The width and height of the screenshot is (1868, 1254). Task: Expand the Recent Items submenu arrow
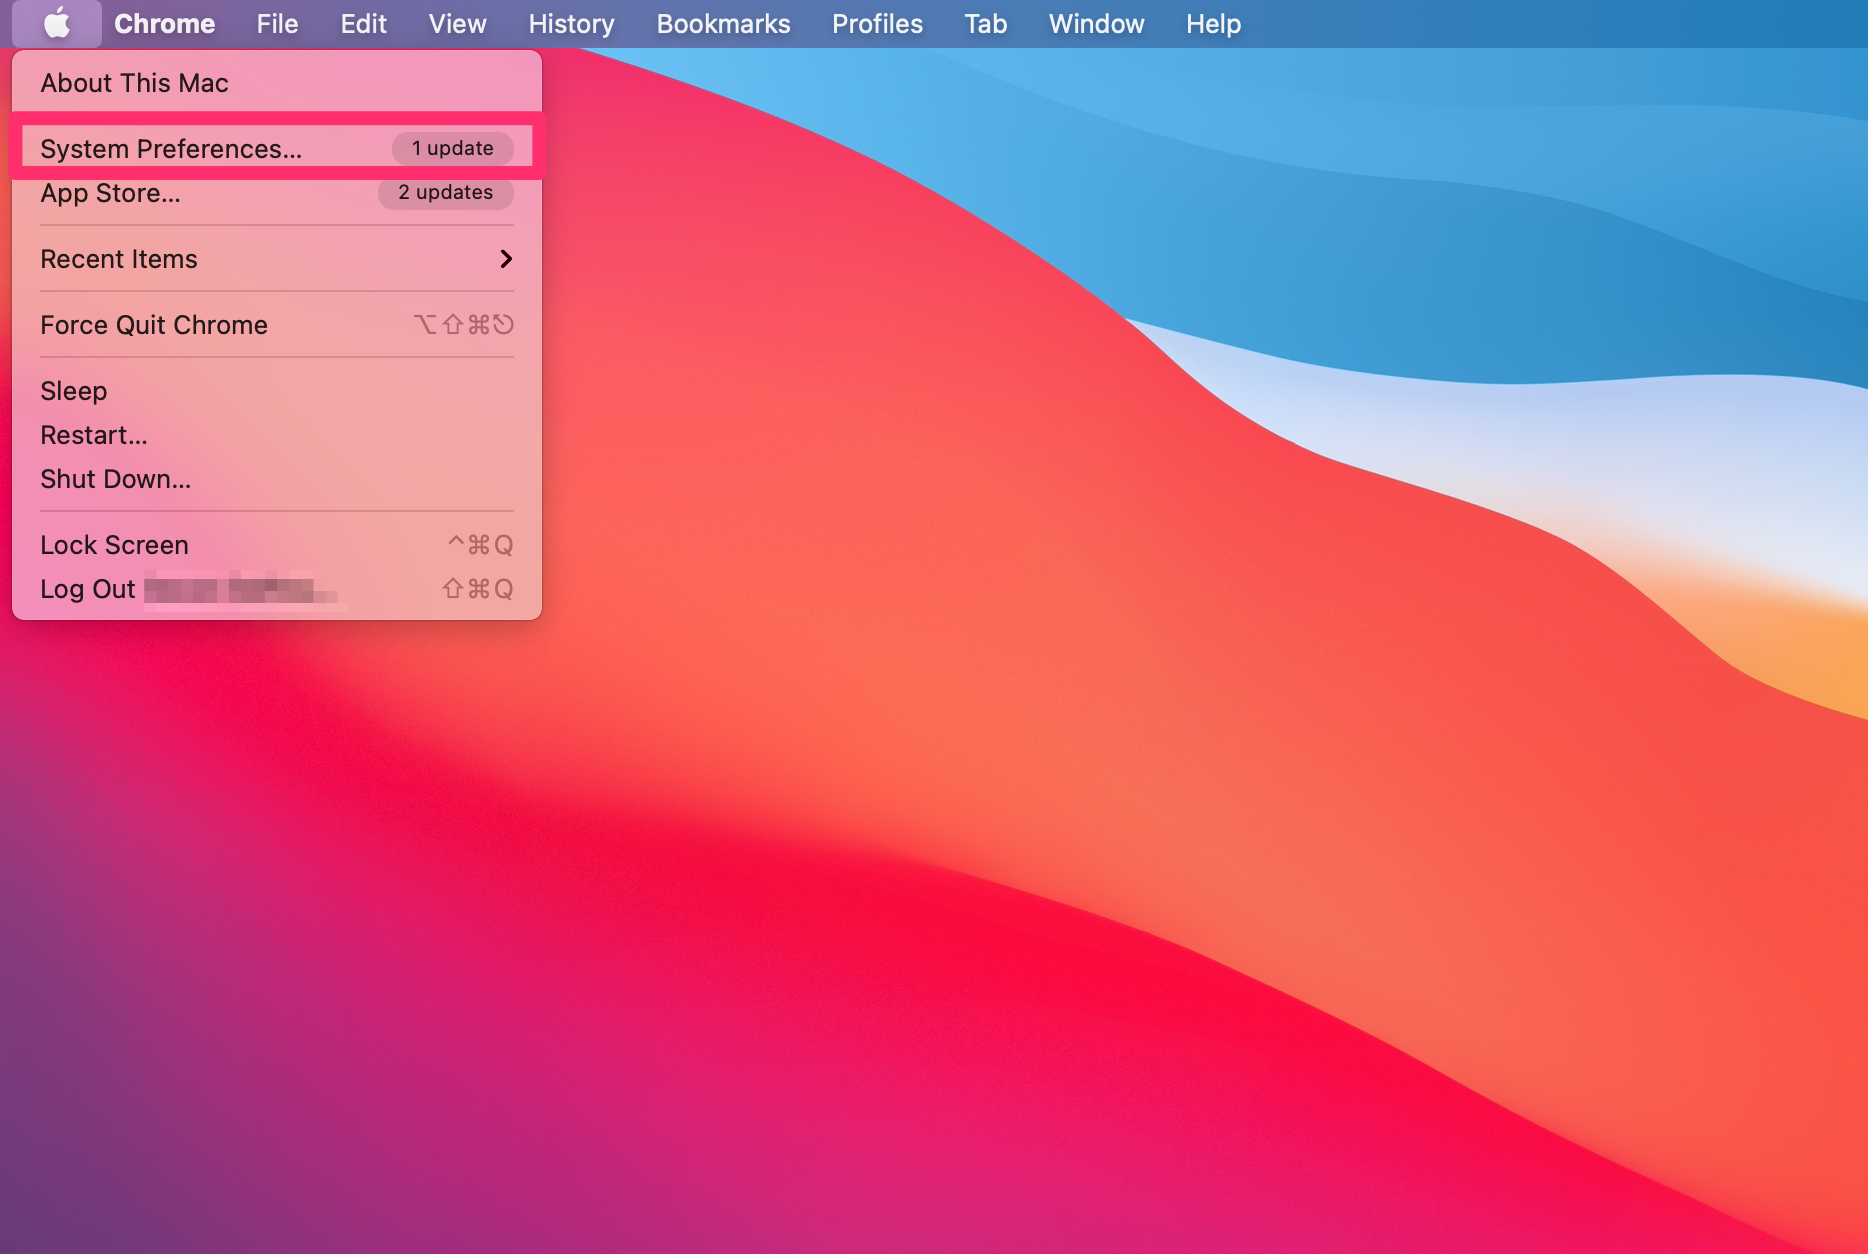505,259
